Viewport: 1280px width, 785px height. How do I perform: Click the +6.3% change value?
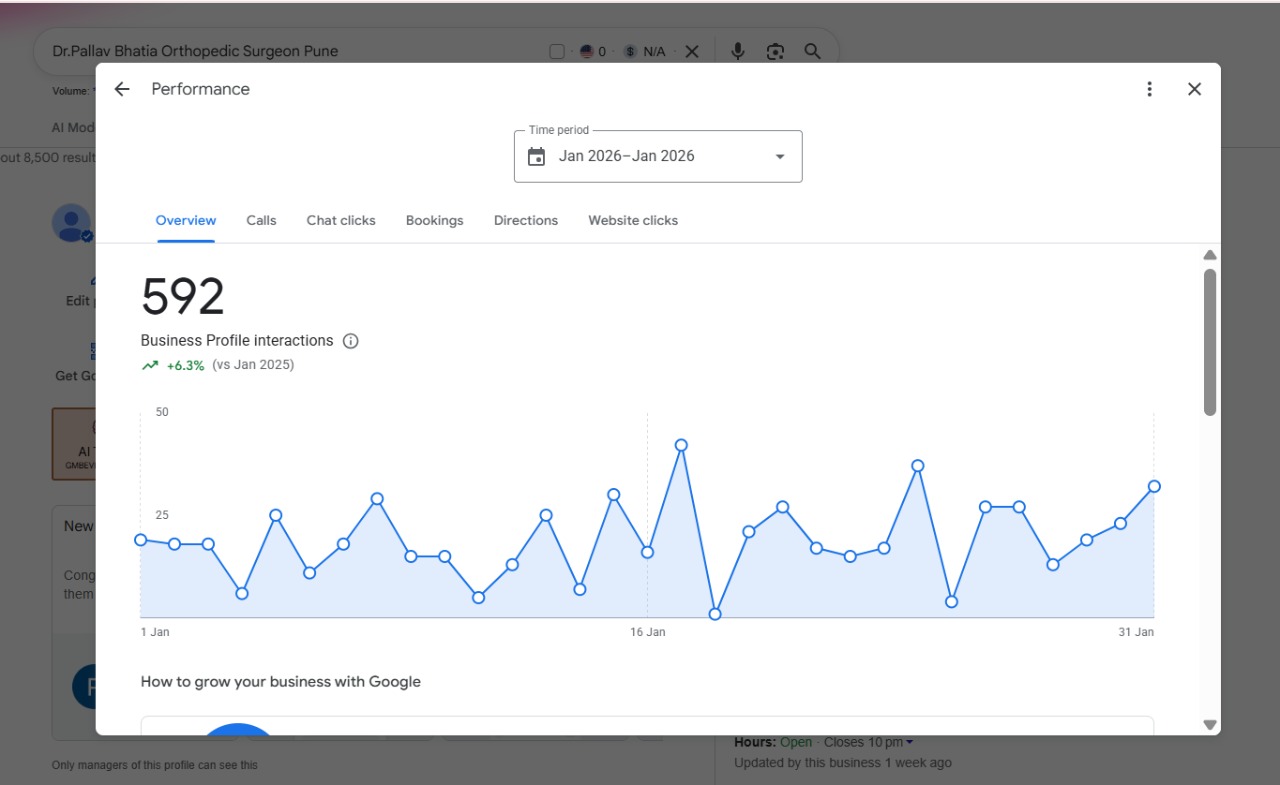pos(185,365)
